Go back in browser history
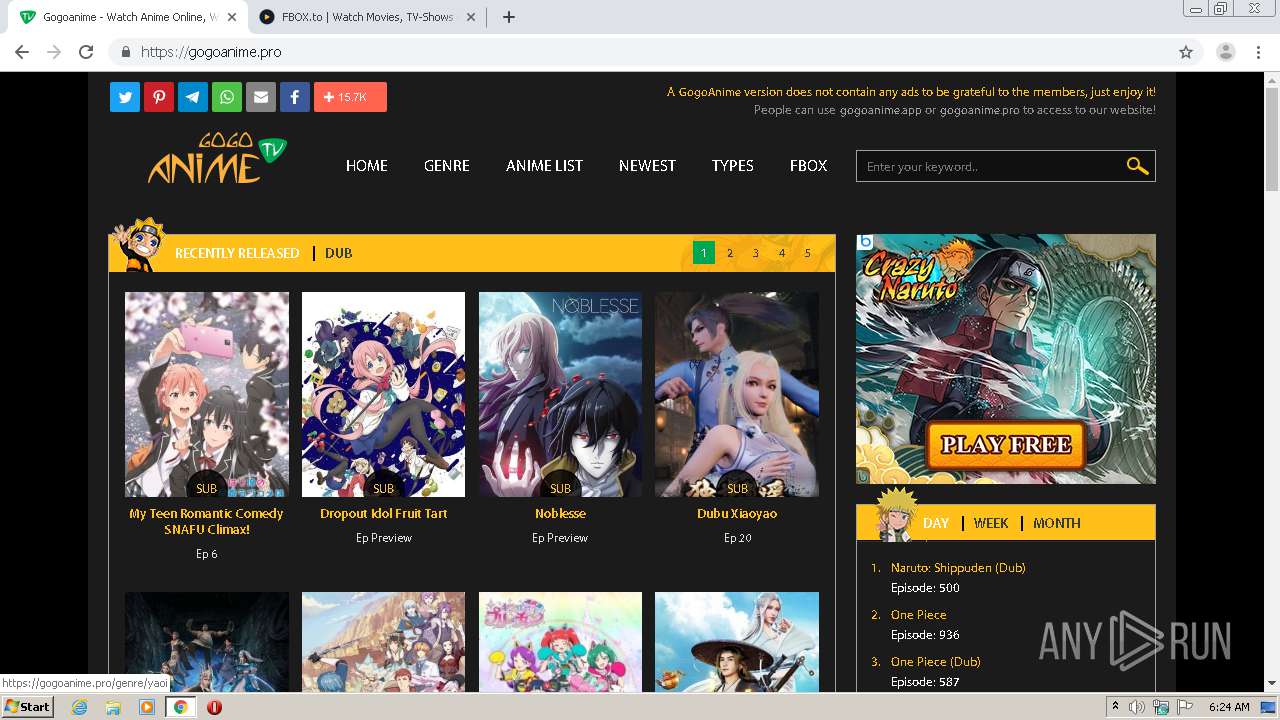This screenshot has width=1280, height=720. coord(22,52)
